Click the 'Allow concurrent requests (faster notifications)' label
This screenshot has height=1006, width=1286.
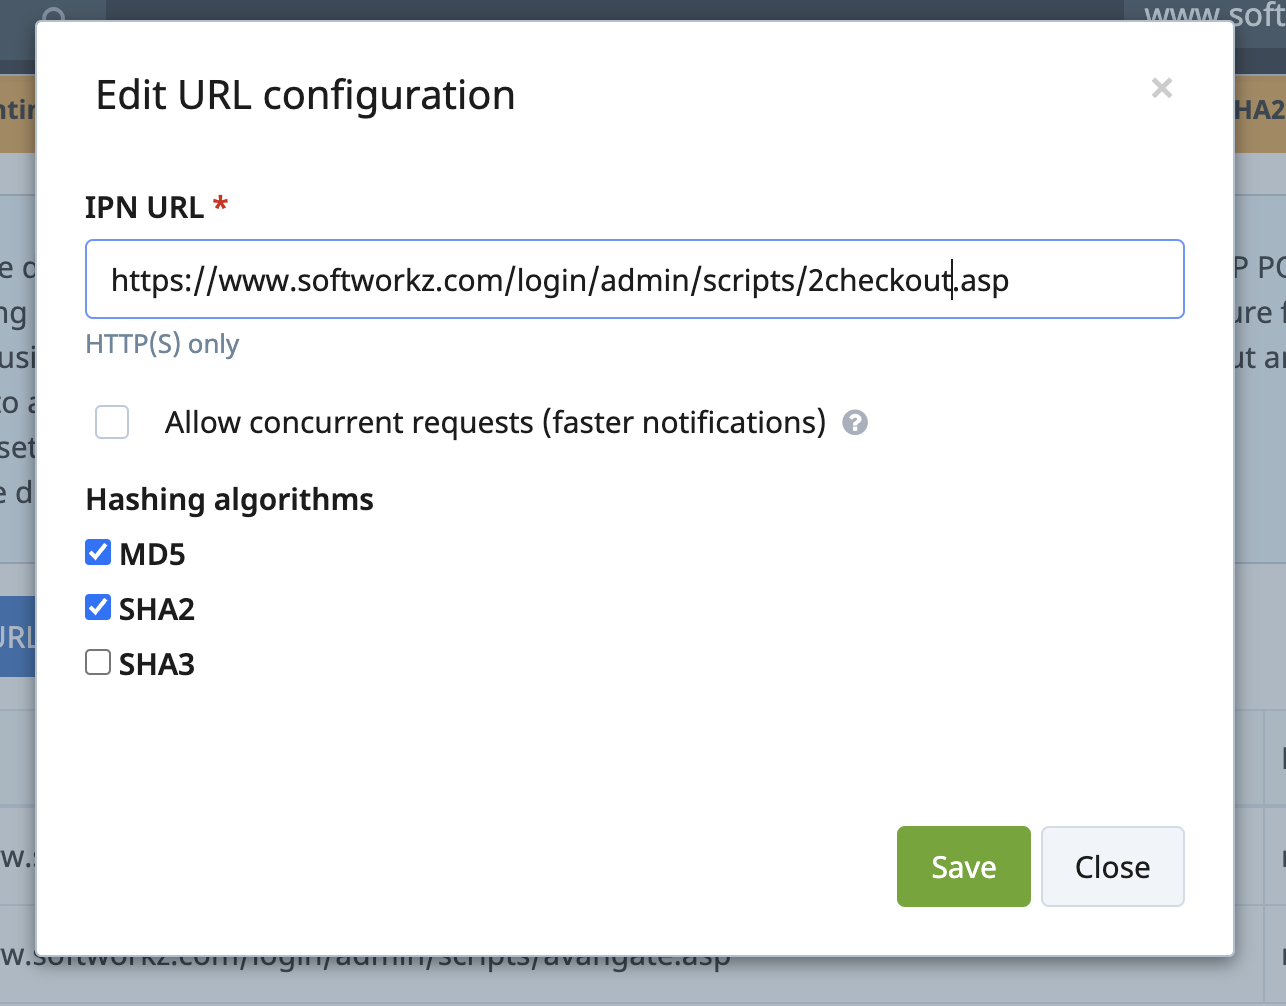tap(495, 422)
